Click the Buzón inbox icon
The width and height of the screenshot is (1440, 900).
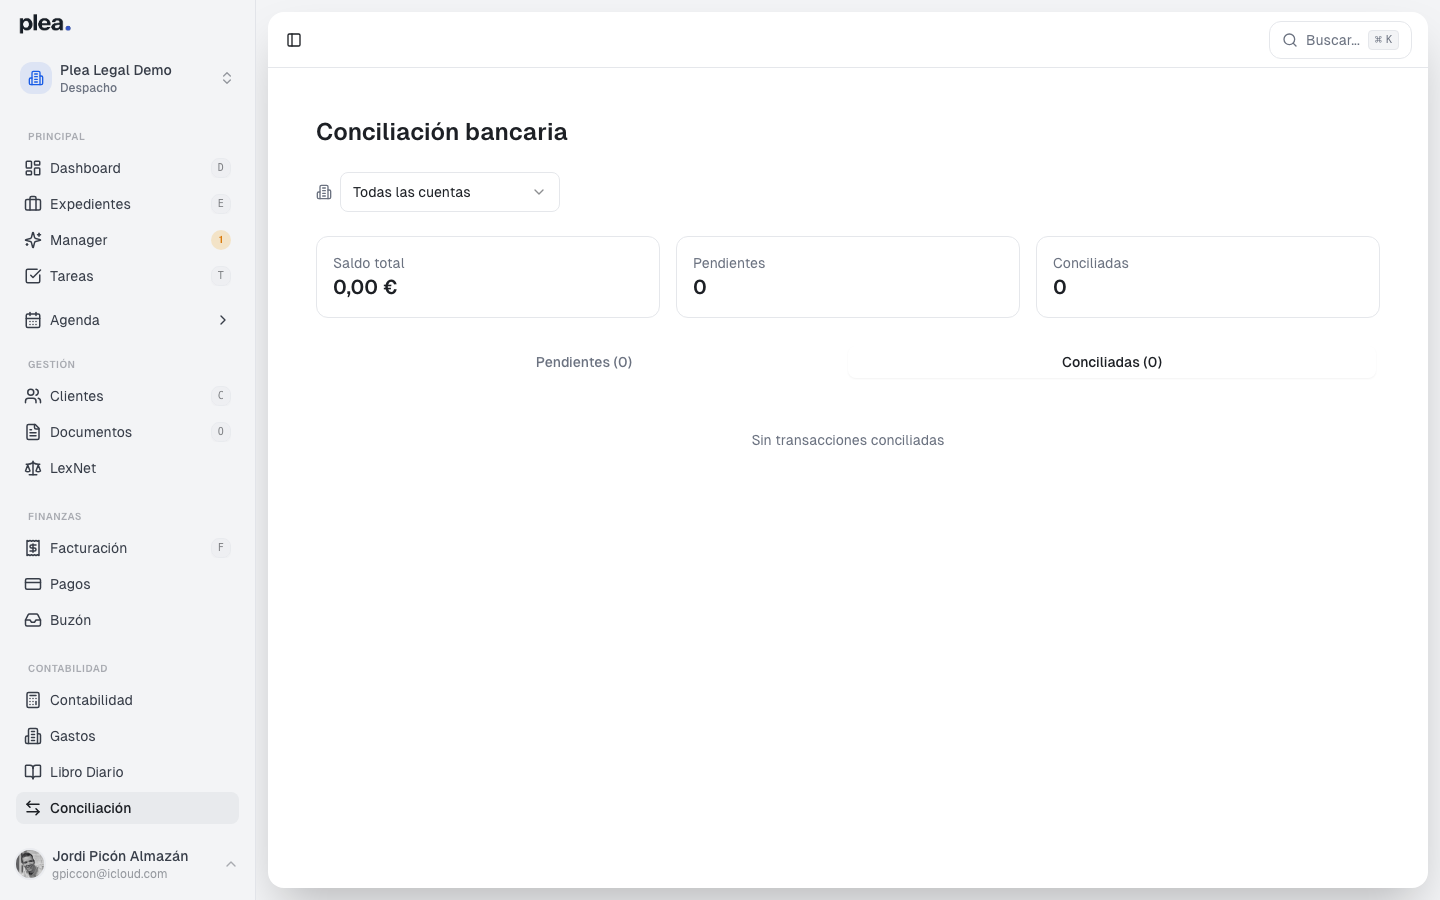click(32, 619)
